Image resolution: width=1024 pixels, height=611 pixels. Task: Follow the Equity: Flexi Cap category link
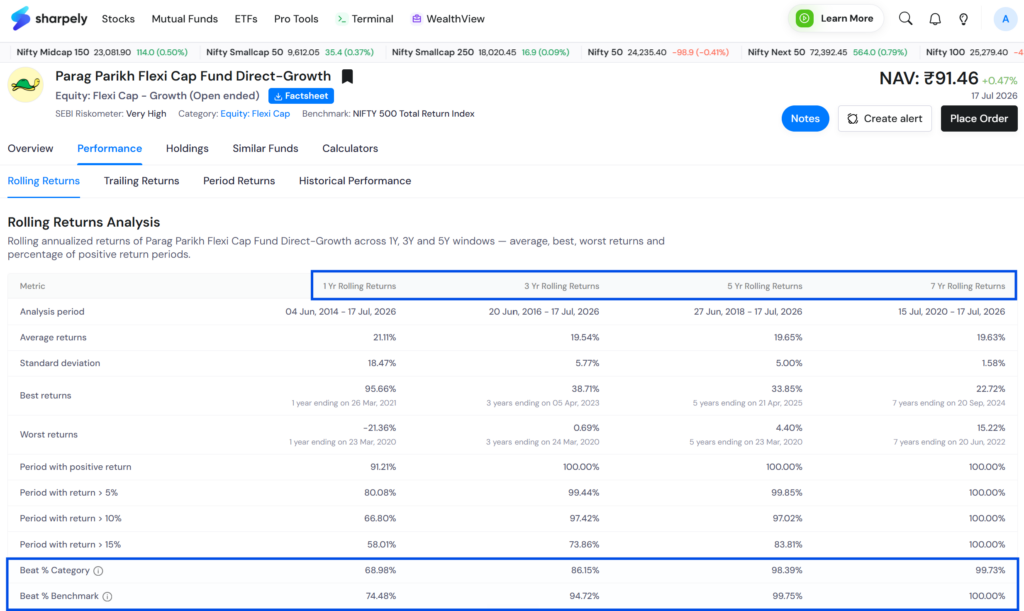pyautogui.click(x=255, y=114)
